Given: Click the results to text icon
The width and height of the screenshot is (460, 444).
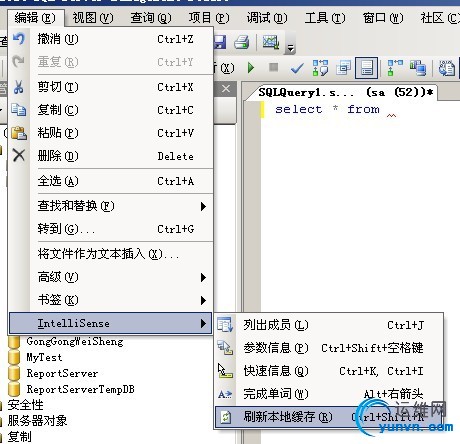Looking at the screenshot, I should [x=447, y=68].
